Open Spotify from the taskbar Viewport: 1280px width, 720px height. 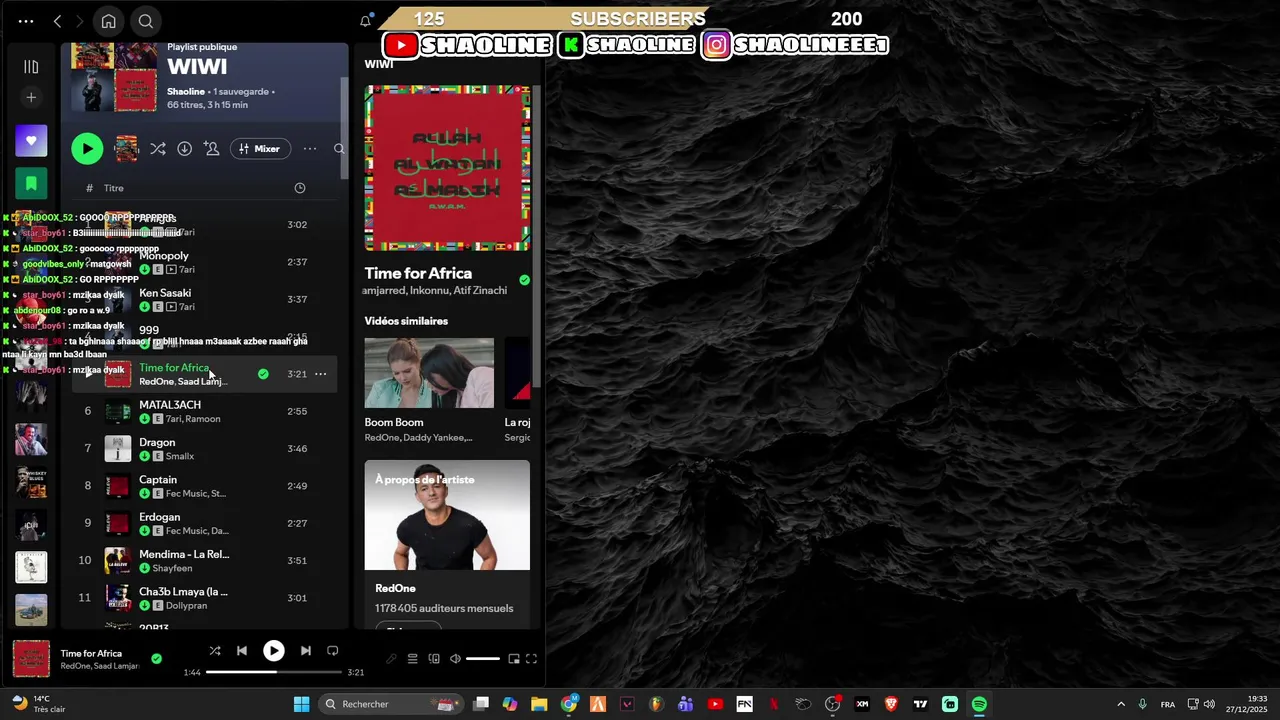[x=979, y=704]
